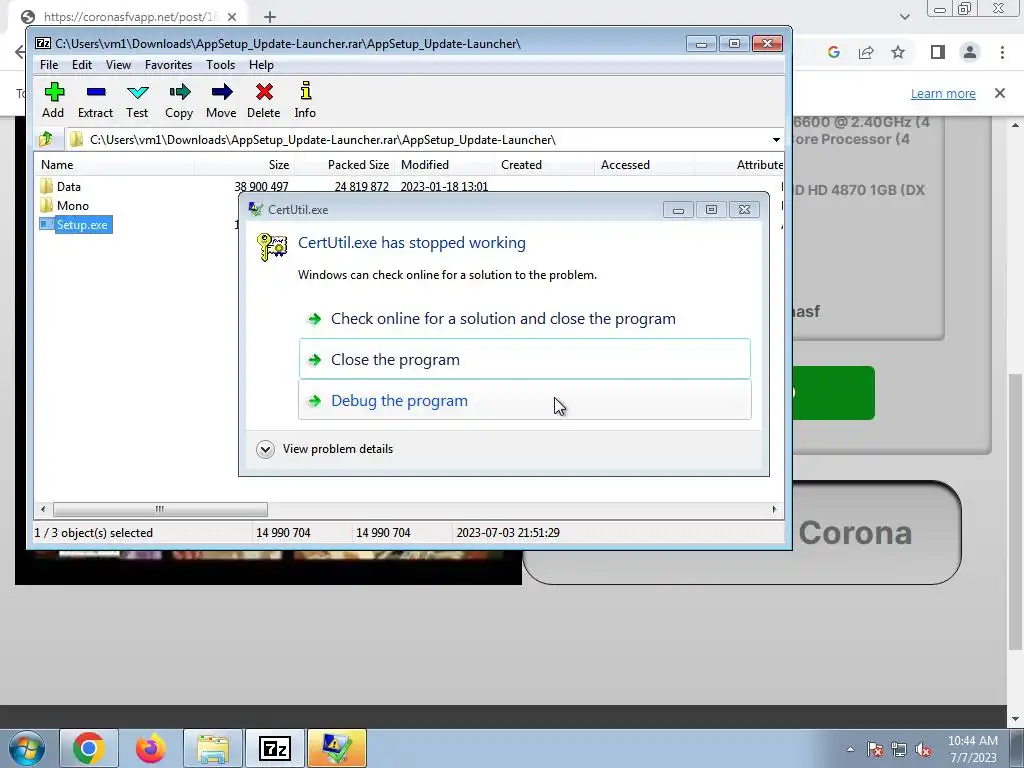Open Chrome tab search chevron
Image resolution: width=1024 pixels, height=768 pixels.
[x=904, y=17]
